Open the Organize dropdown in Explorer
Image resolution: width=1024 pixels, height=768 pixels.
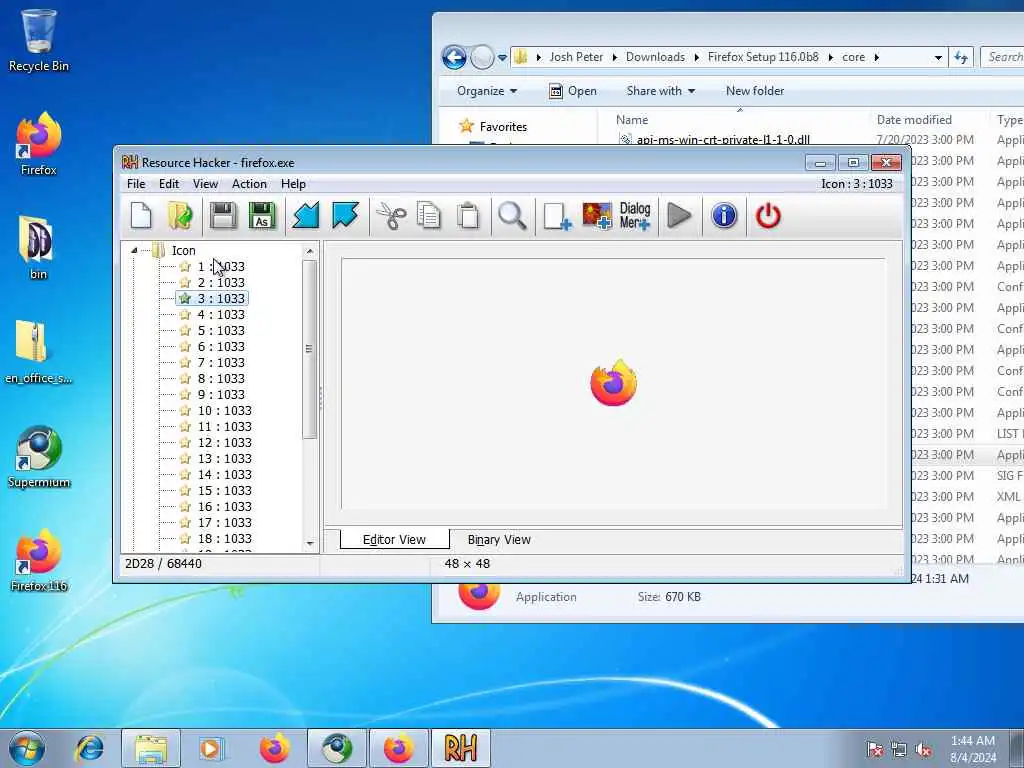tap(487, 91)
